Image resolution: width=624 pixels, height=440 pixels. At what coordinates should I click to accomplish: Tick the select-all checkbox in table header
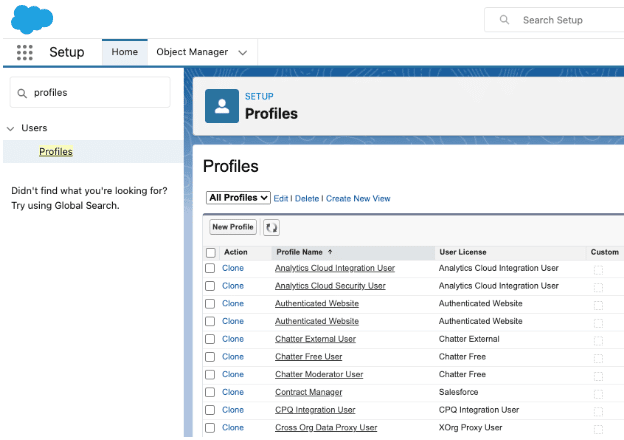click(211, 253)
